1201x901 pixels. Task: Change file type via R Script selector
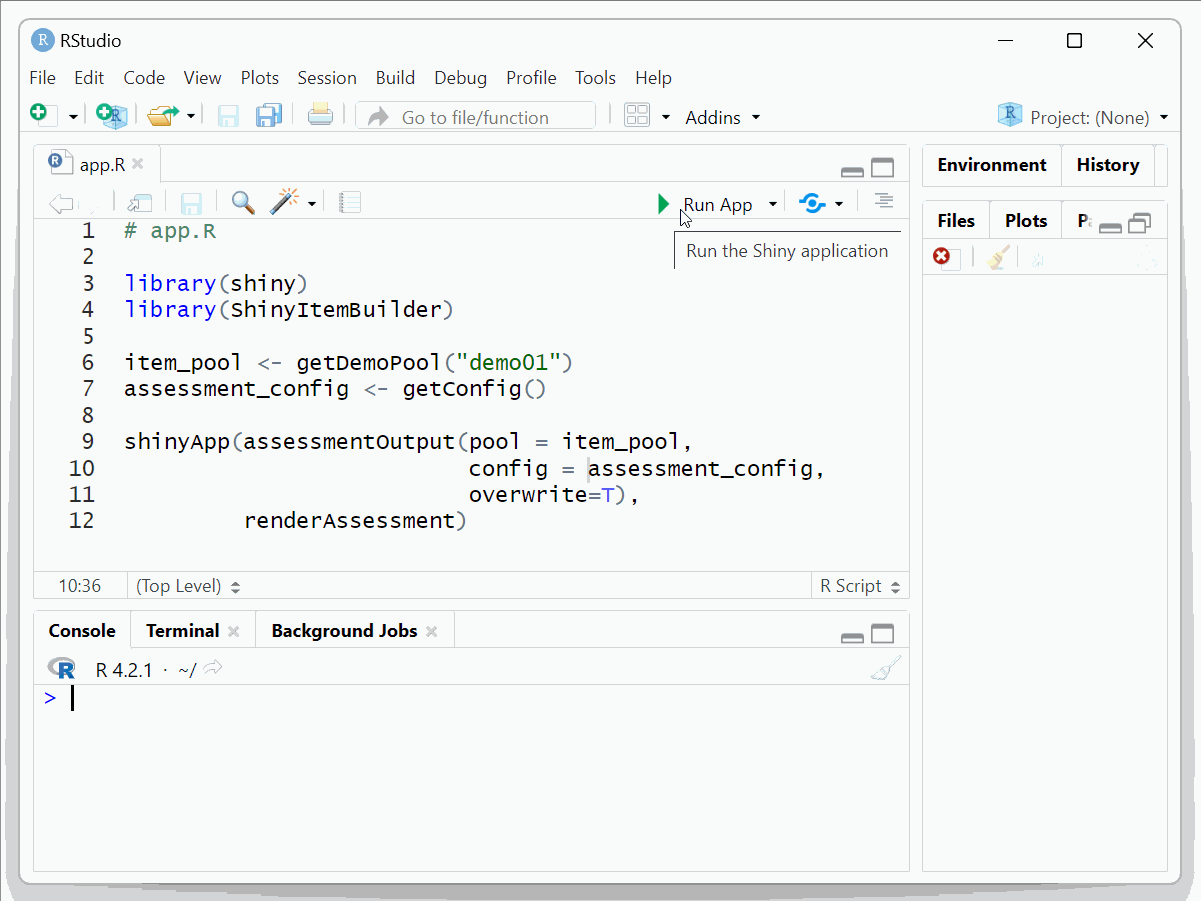860,586
